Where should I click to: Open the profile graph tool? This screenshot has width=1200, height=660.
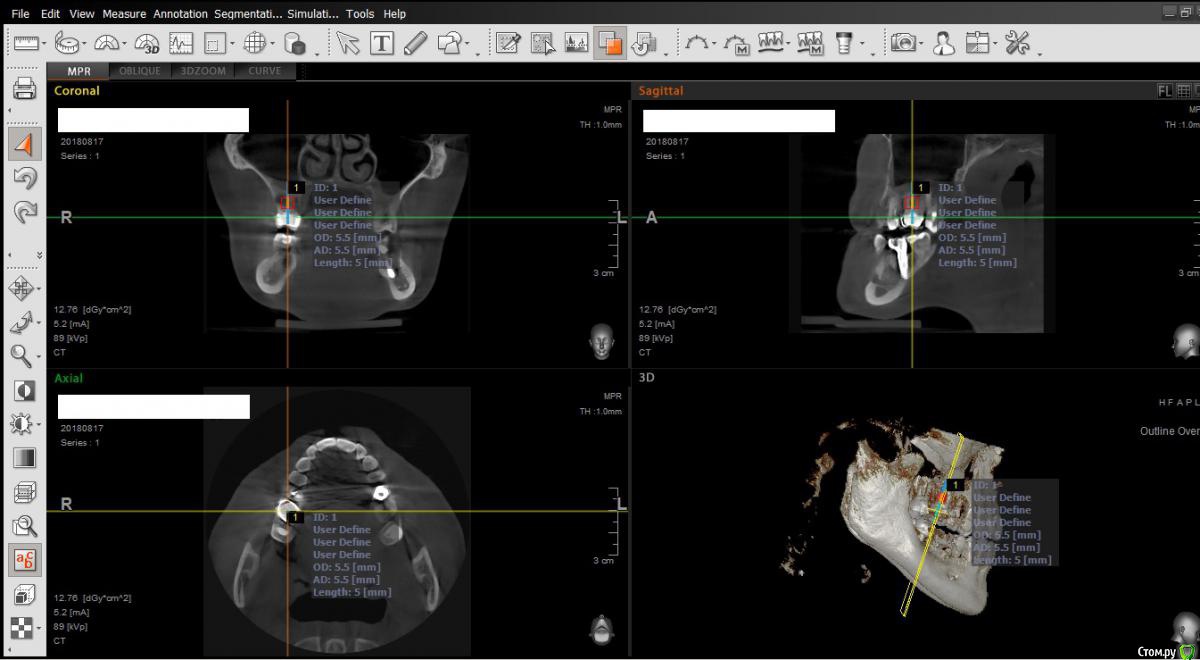[181, 43]
